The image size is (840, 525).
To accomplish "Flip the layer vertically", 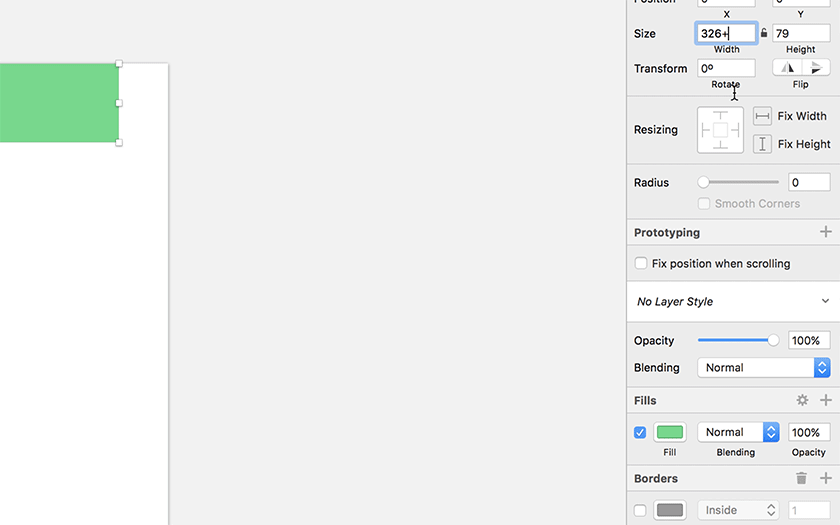I will [816, 68].
